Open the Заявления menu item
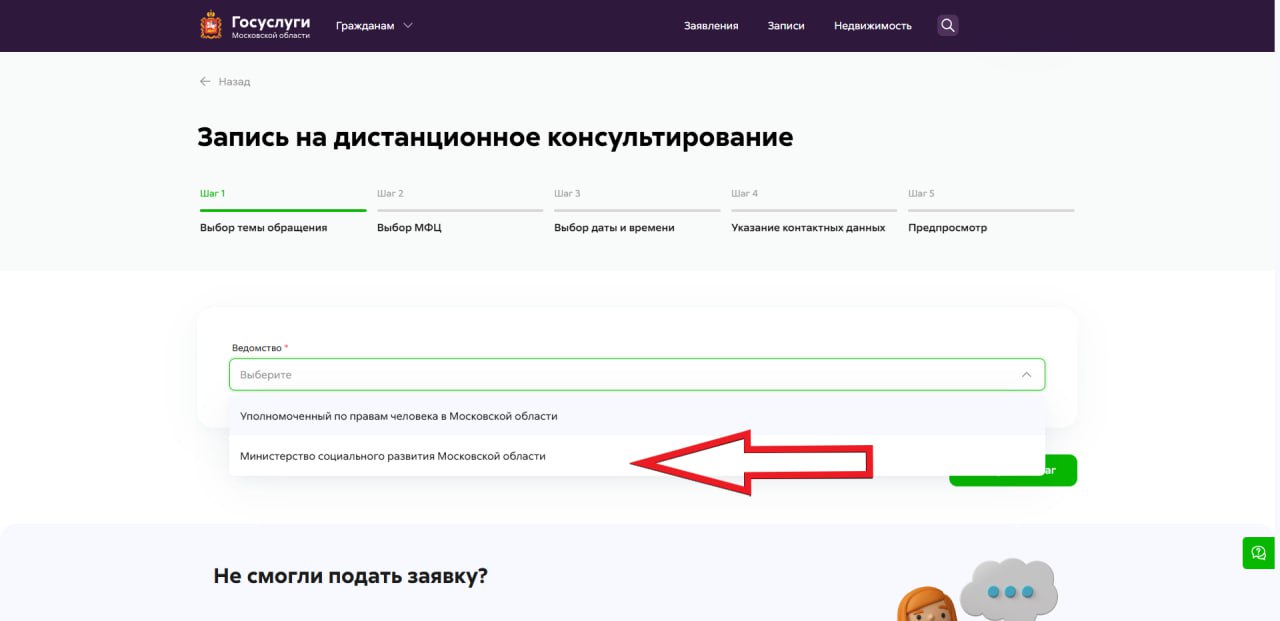Screen dimensions: 1280x621 (711, 26)
